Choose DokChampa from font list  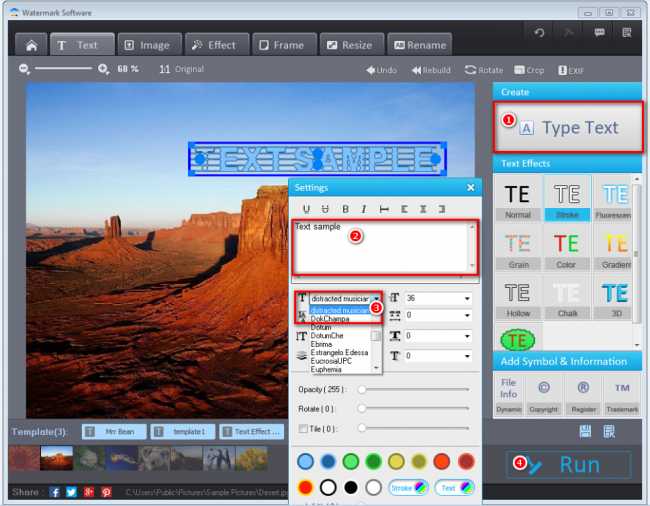(330, 319)
